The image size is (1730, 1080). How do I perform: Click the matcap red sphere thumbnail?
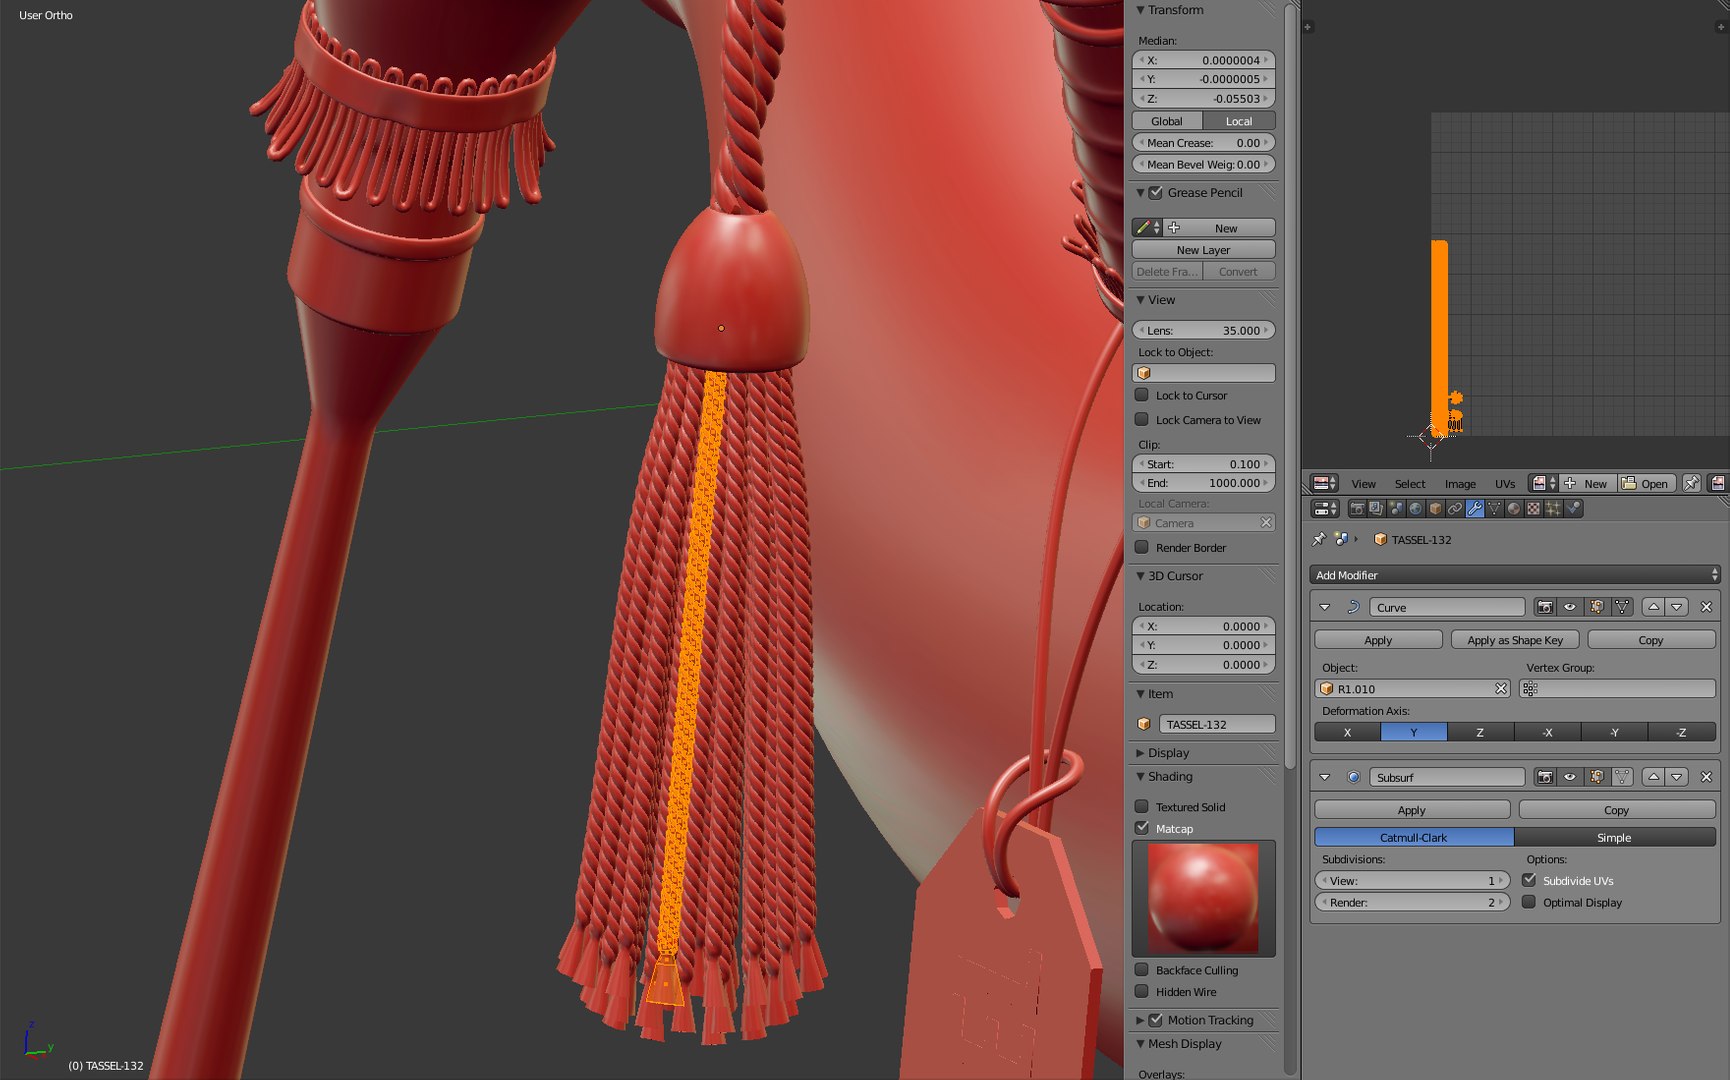coord(1203,897)
